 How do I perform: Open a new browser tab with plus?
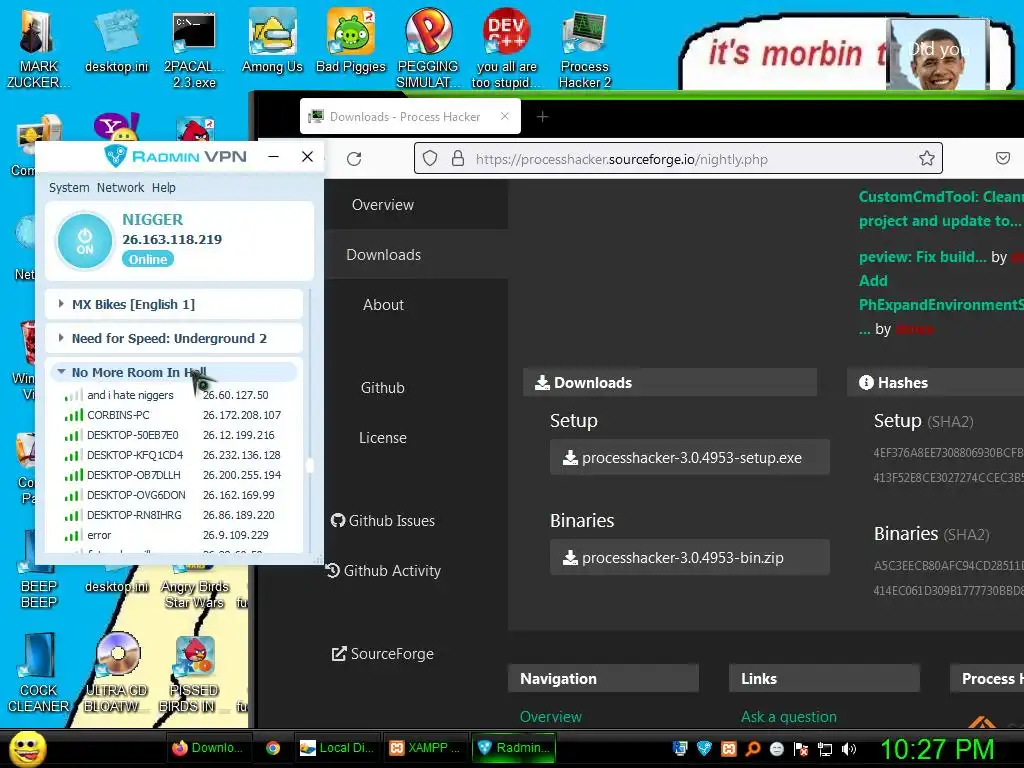tap(542, 116)
